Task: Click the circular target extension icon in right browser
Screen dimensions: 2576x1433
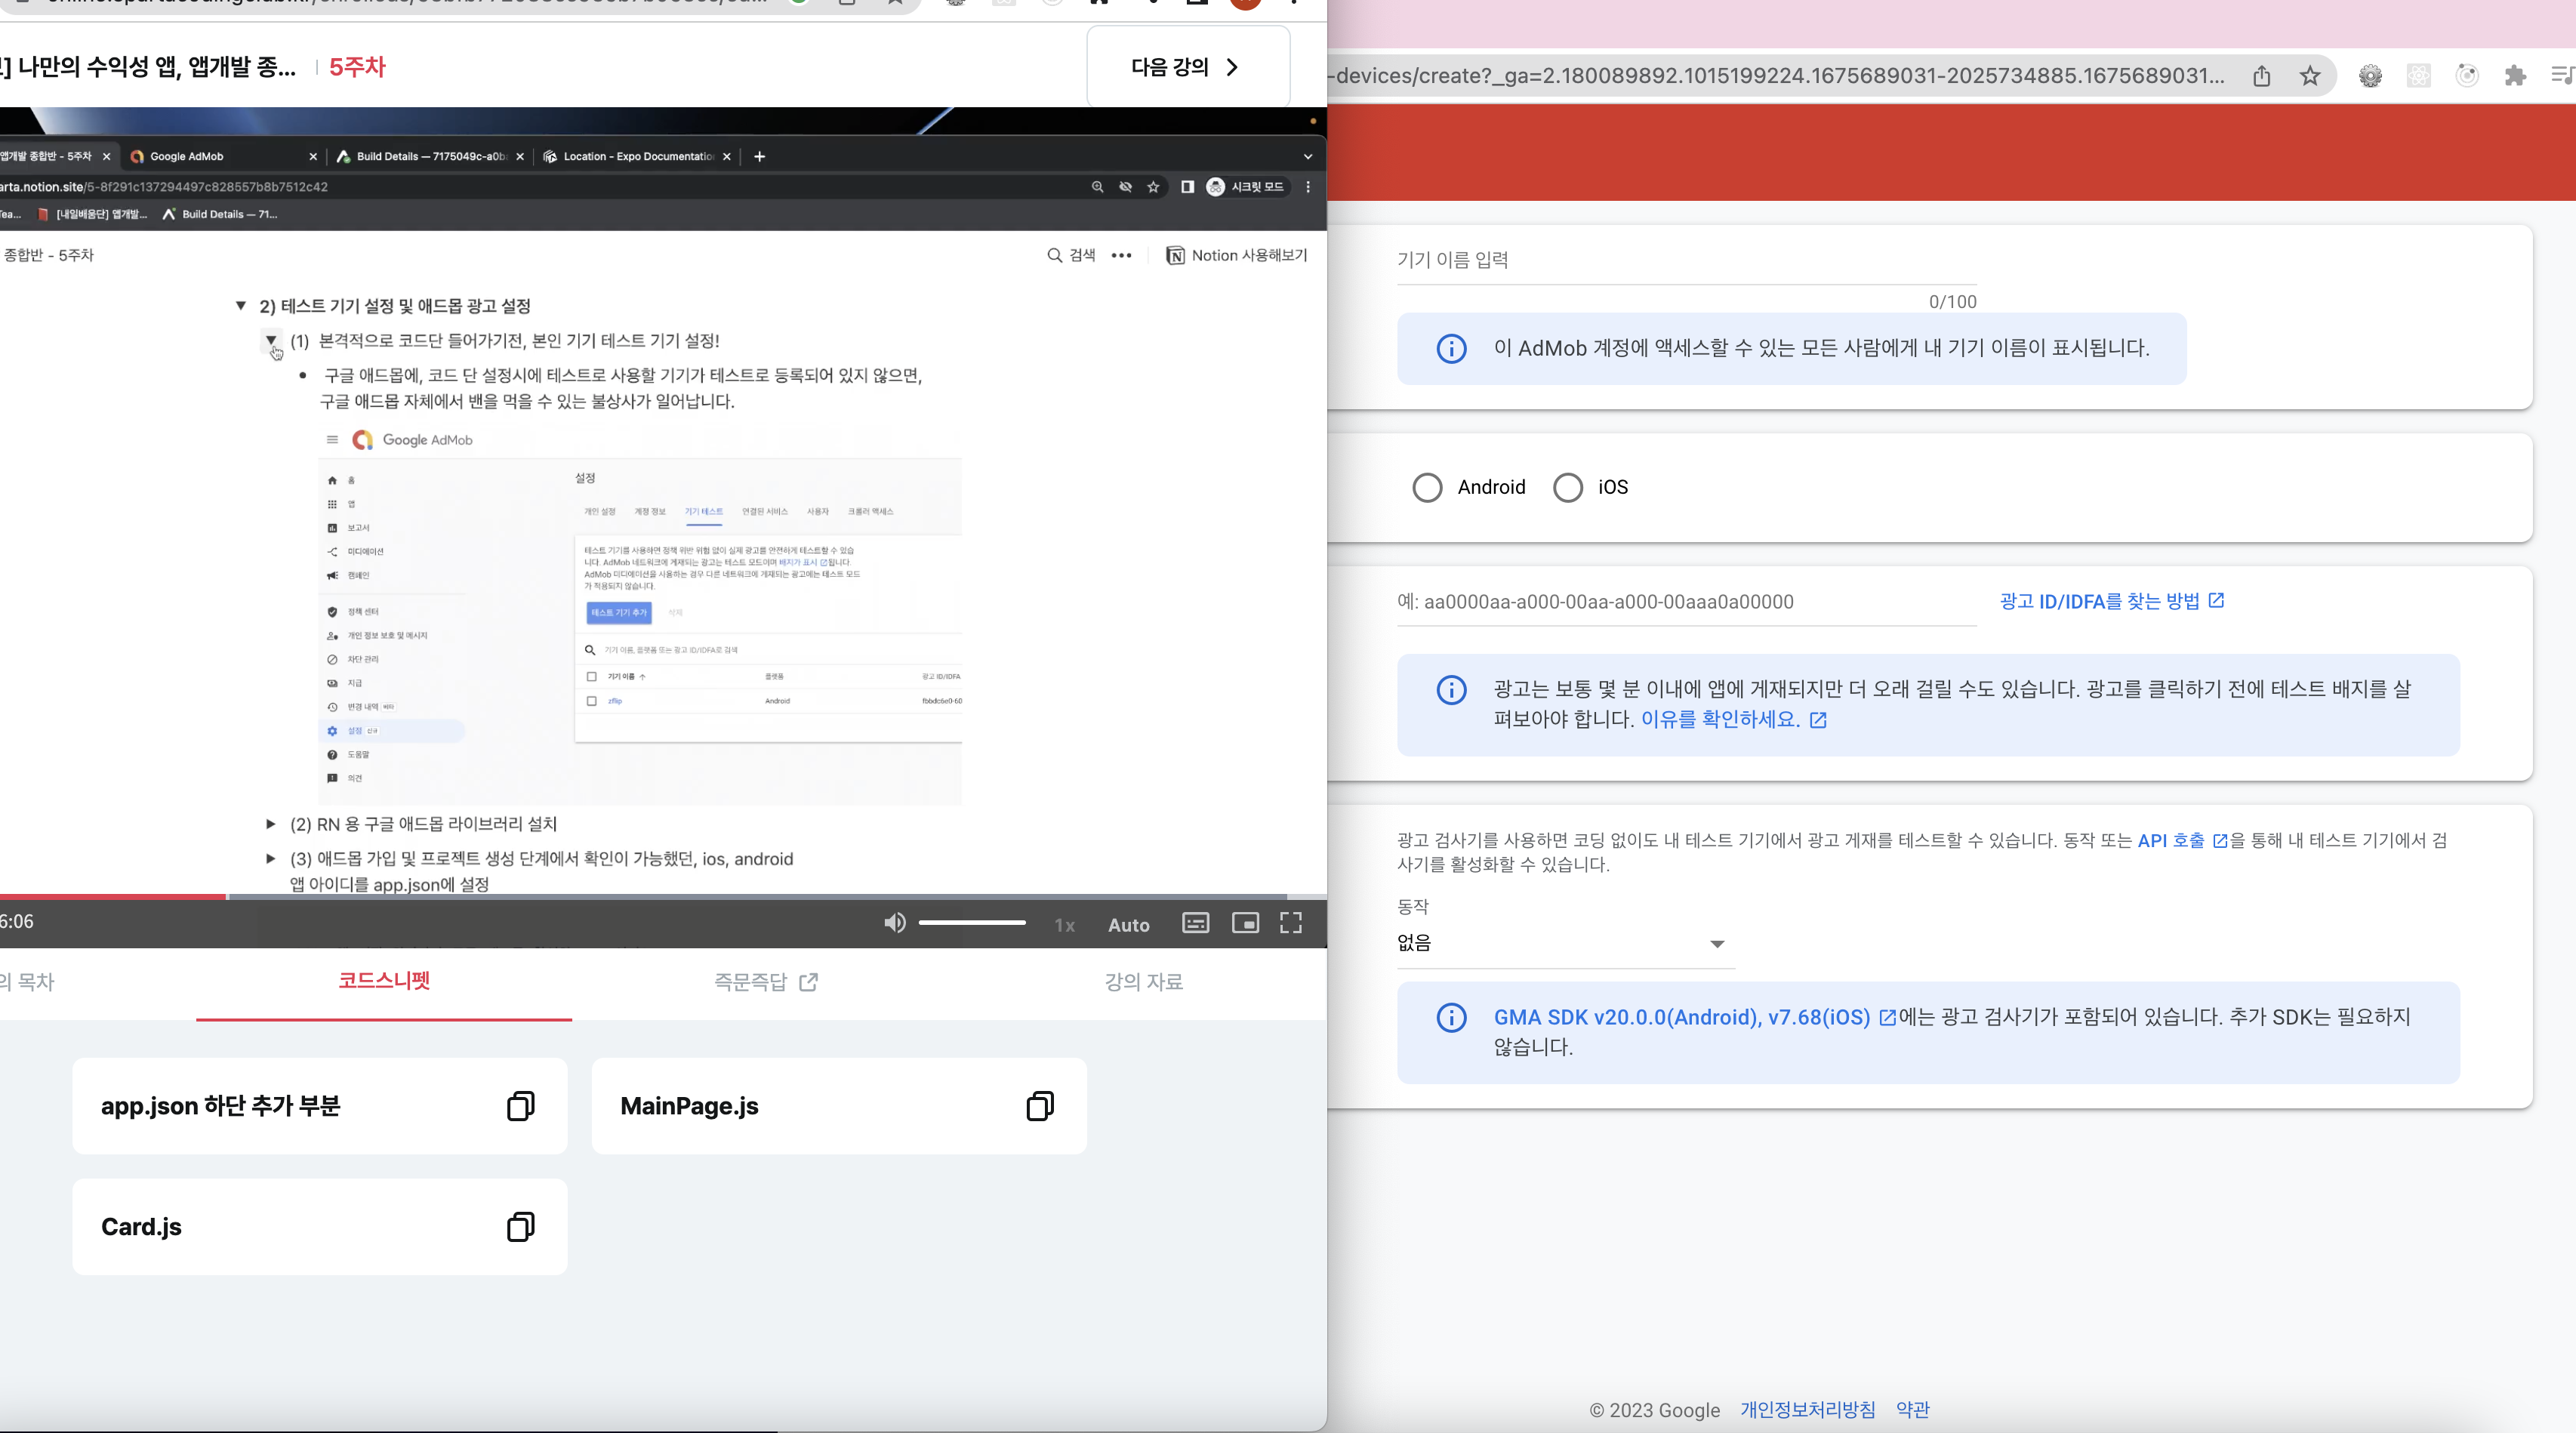Action: [x=2467, y=76]
